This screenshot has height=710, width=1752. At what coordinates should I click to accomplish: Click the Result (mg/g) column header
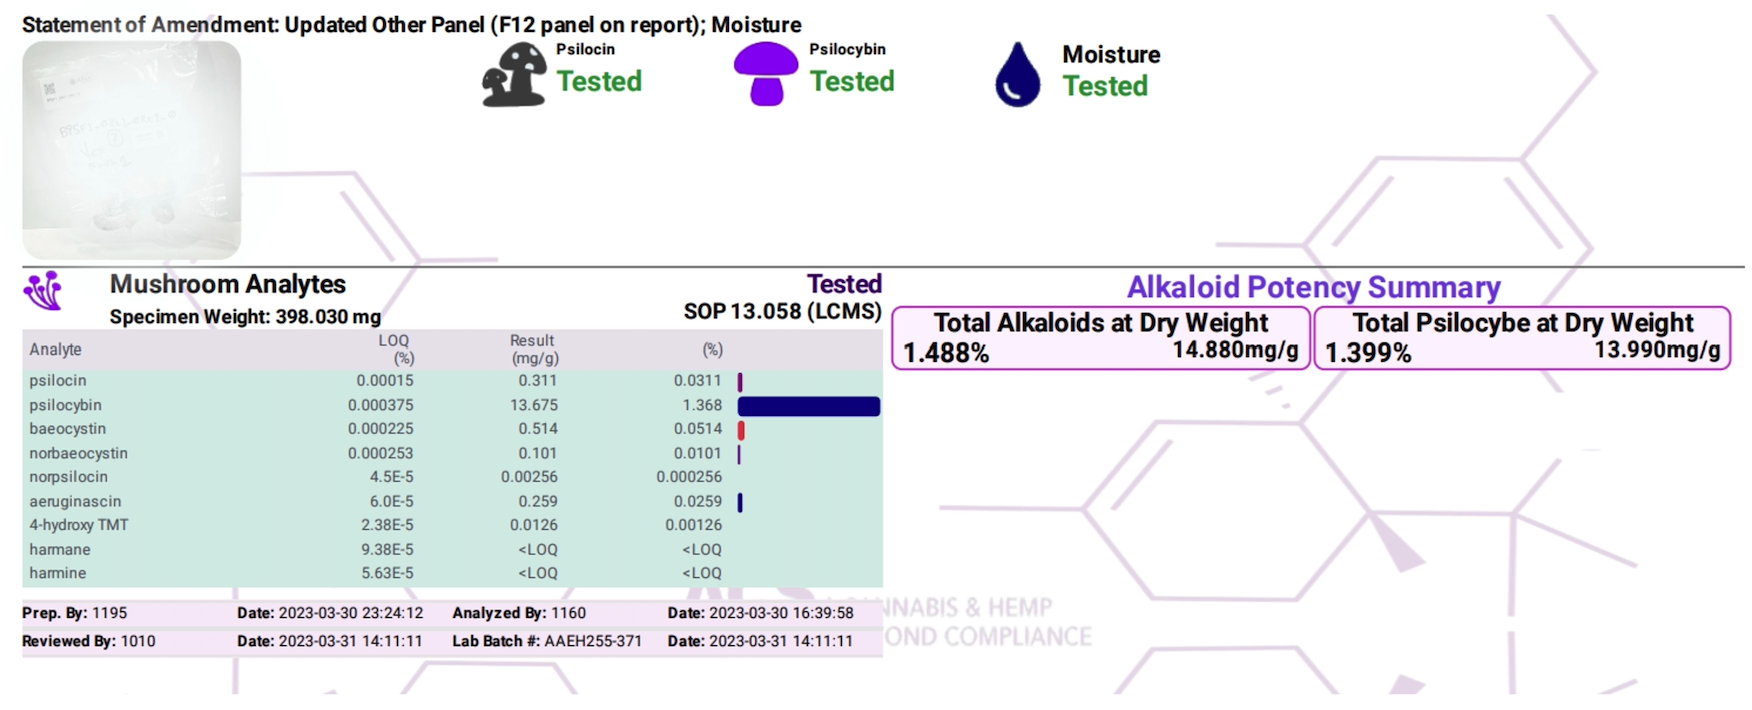tap(533, 349)
